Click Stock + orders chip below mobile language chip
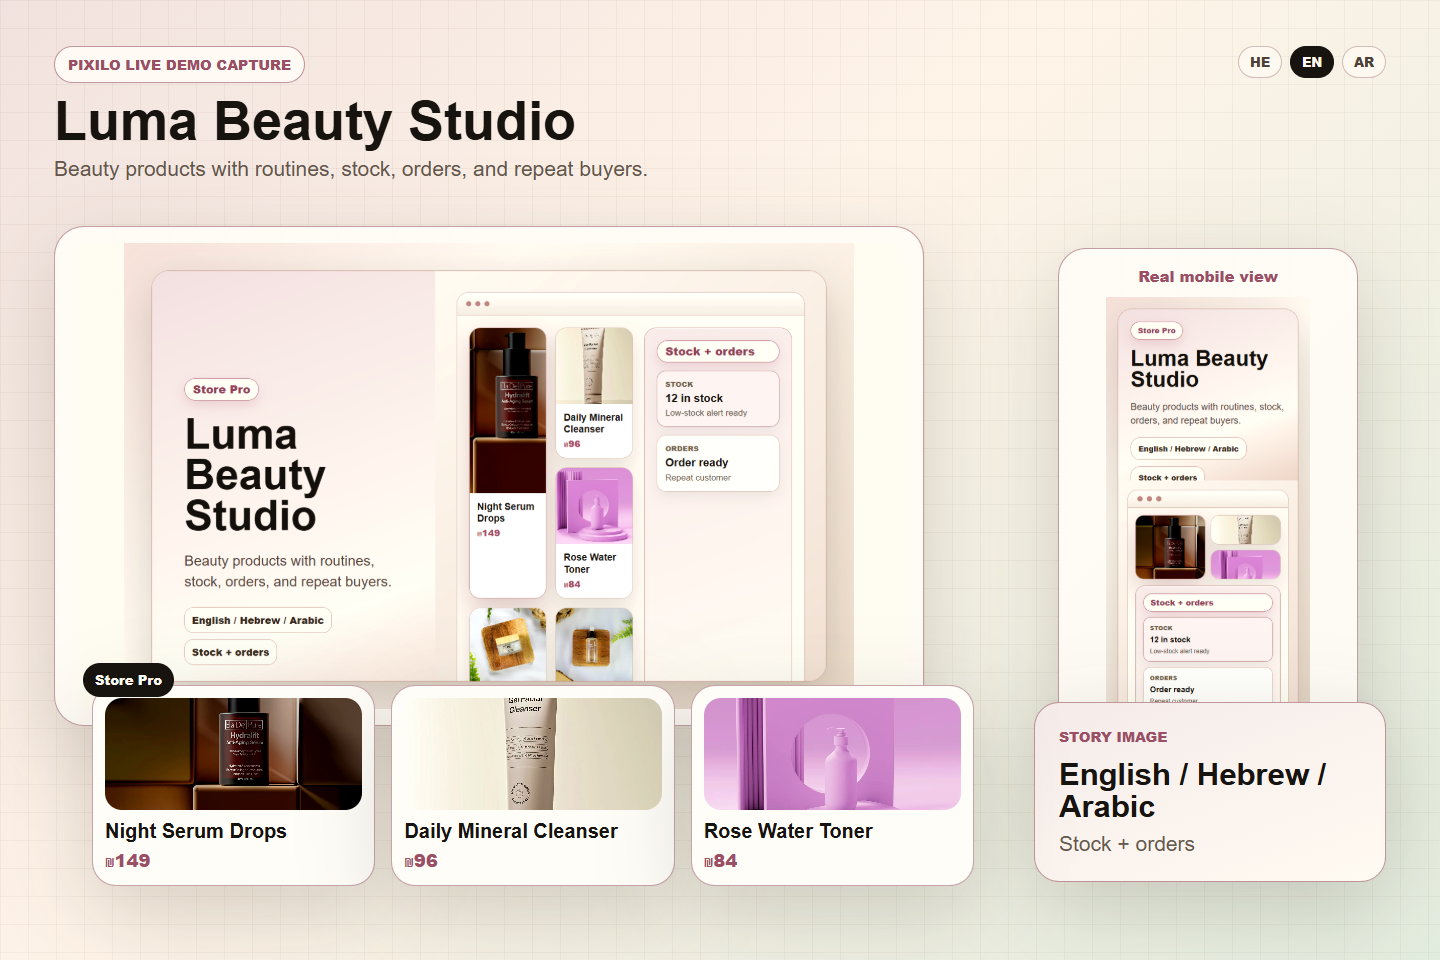 1167,476
